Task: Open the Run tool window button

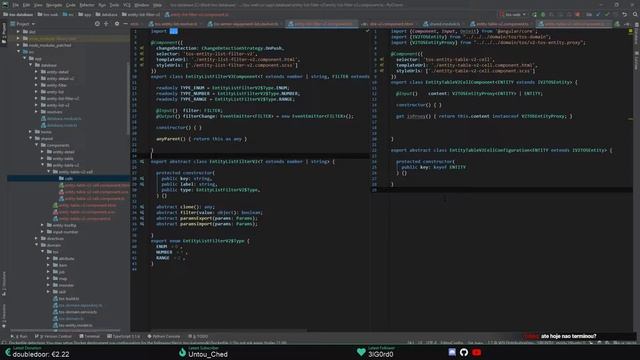Action: (19, 336)
